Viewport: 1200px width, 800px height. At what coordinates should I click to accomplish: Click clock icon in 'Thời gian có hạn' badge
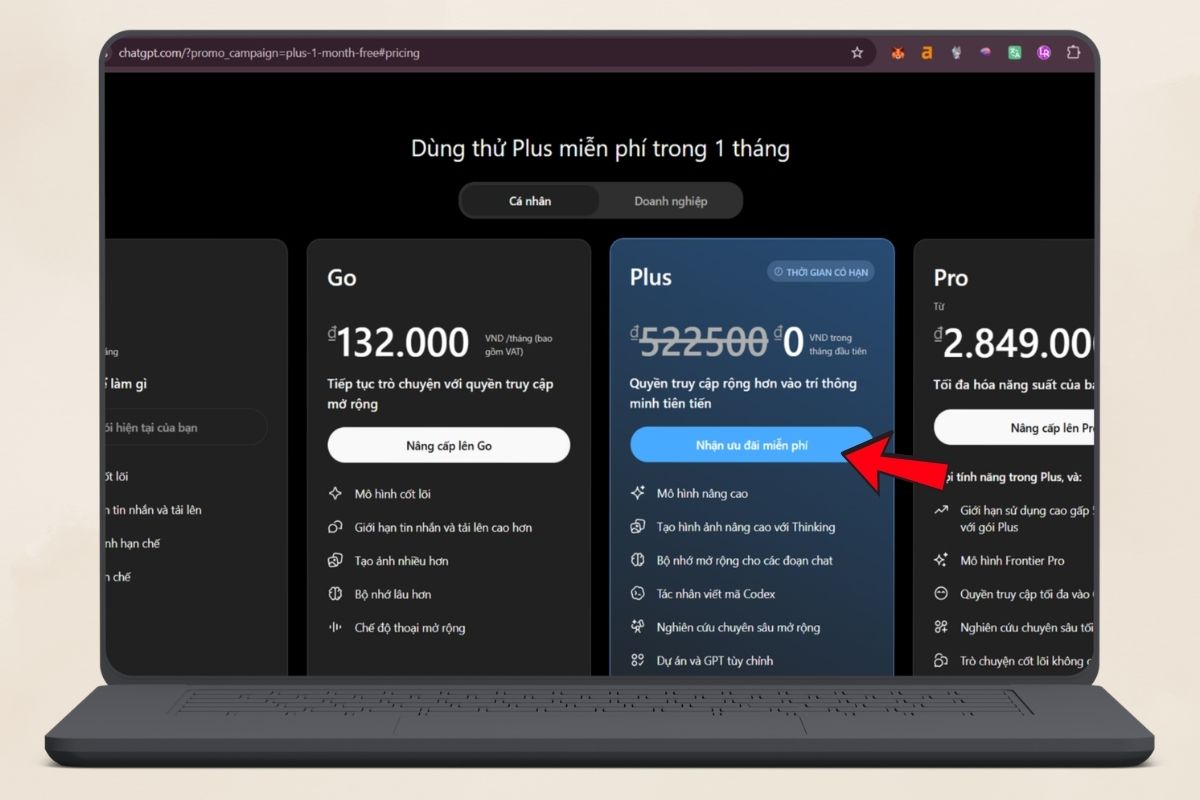779,272
